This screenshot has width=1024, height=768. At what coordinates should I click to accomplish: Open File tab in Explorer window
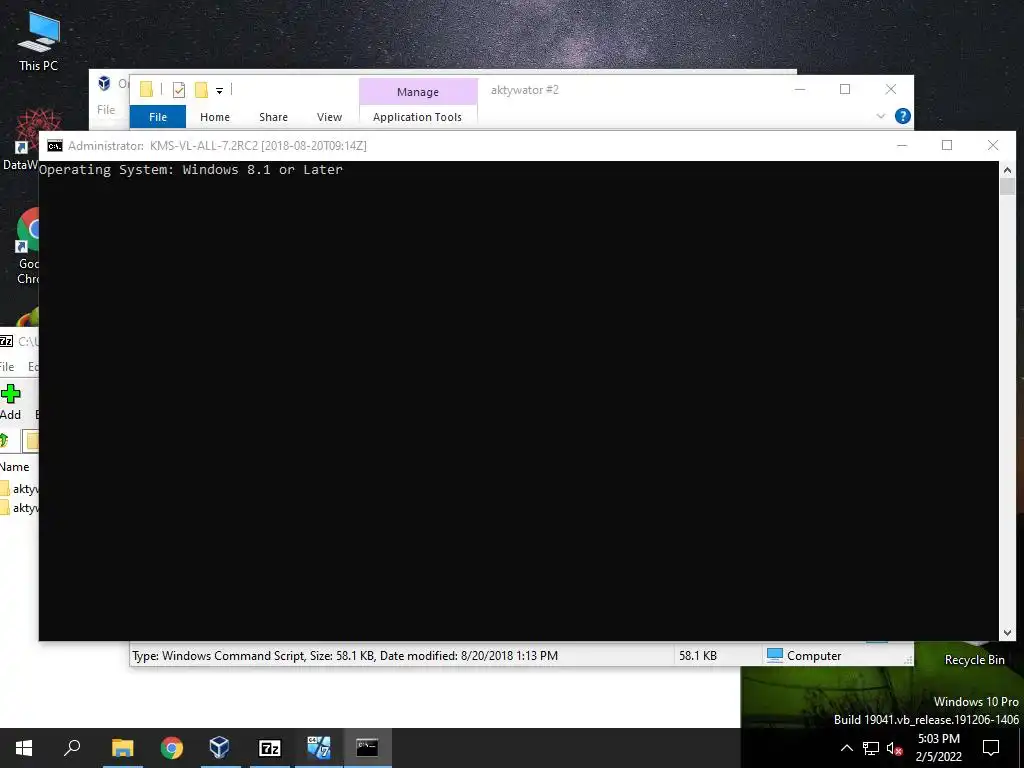158,117
